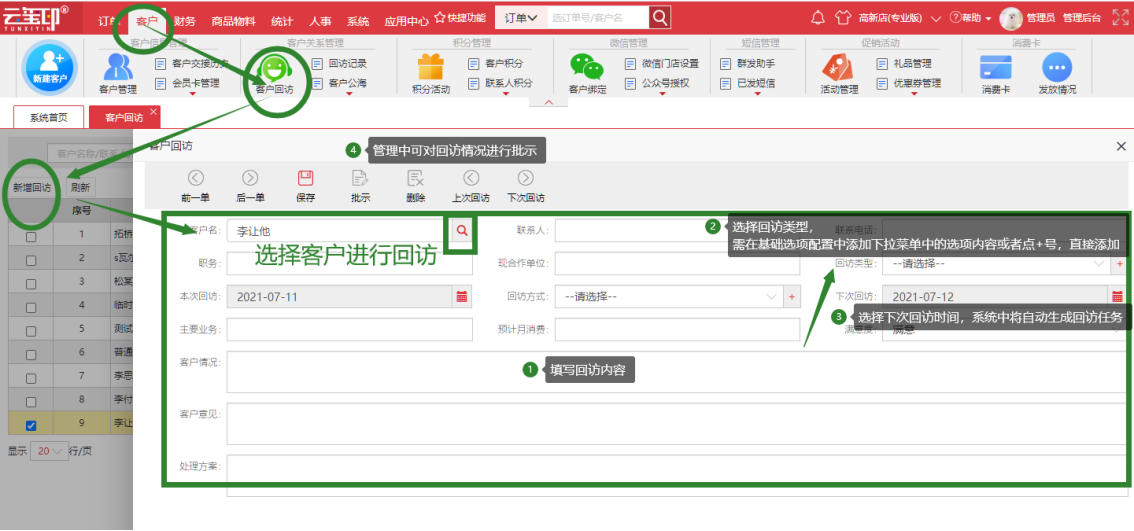Collapse the ribbon with the up chevron

point(548,102)
